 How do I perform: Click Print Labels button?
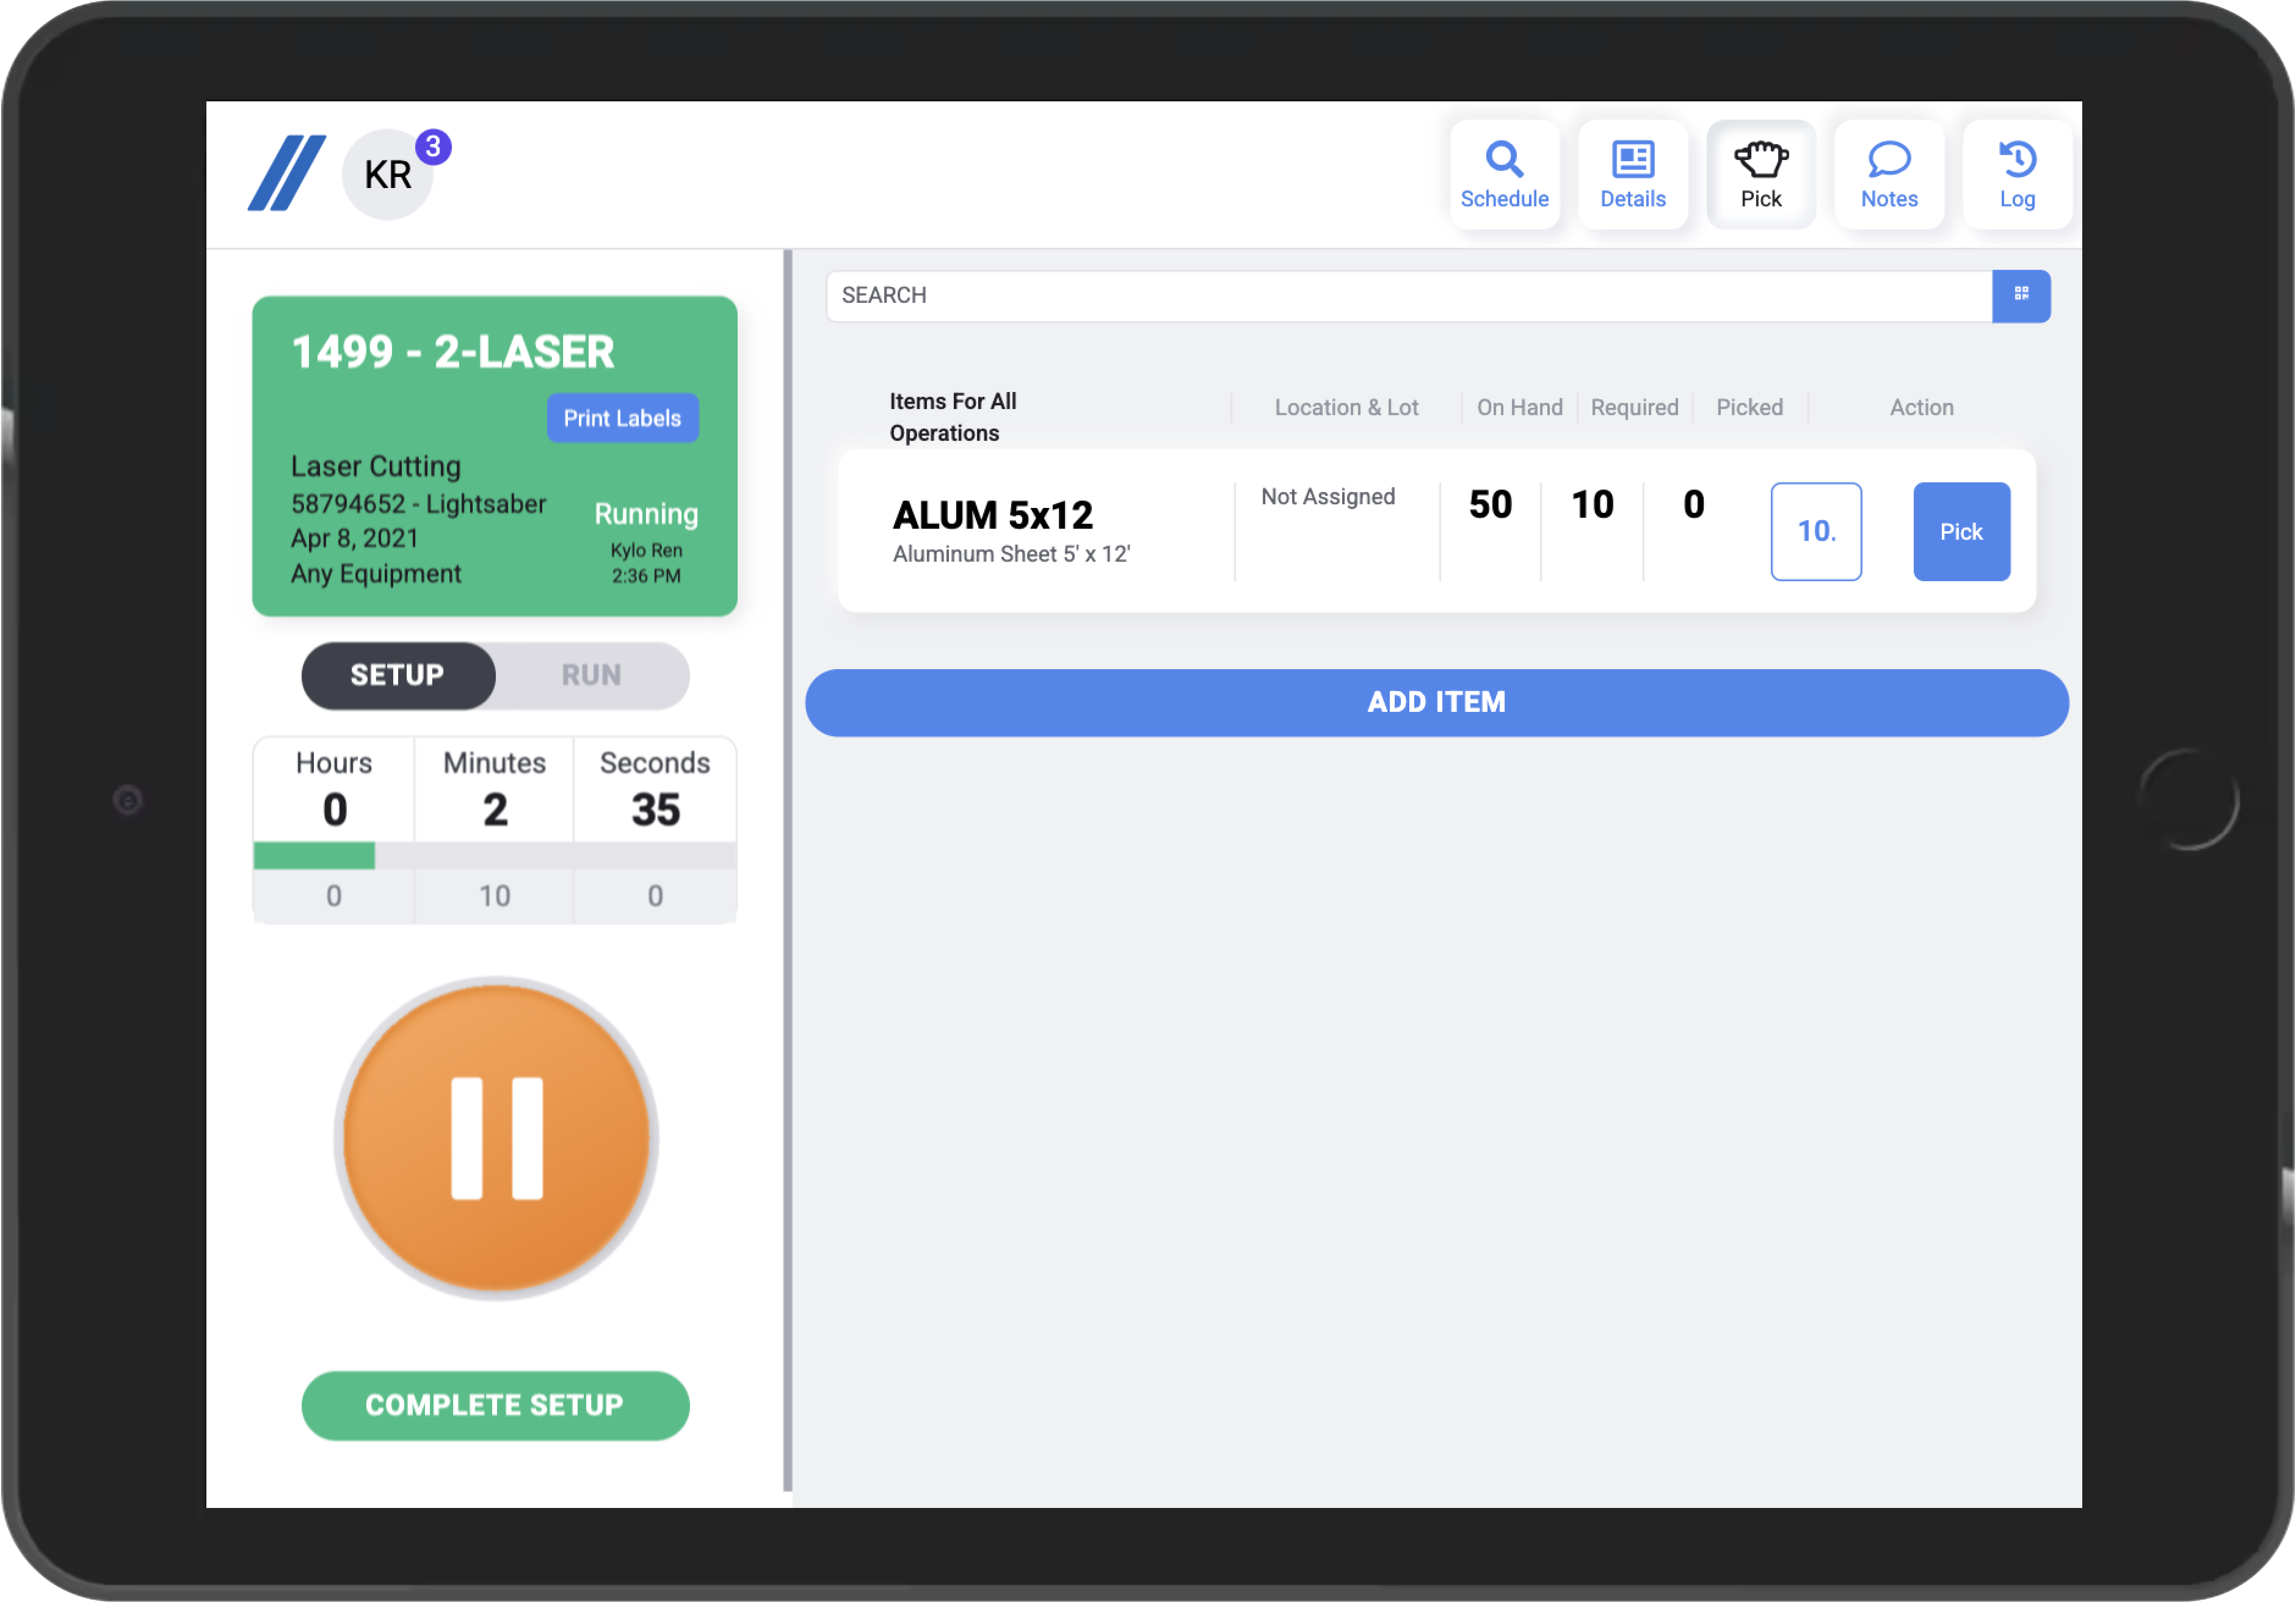pyautogui.click(x=622, y=418)
